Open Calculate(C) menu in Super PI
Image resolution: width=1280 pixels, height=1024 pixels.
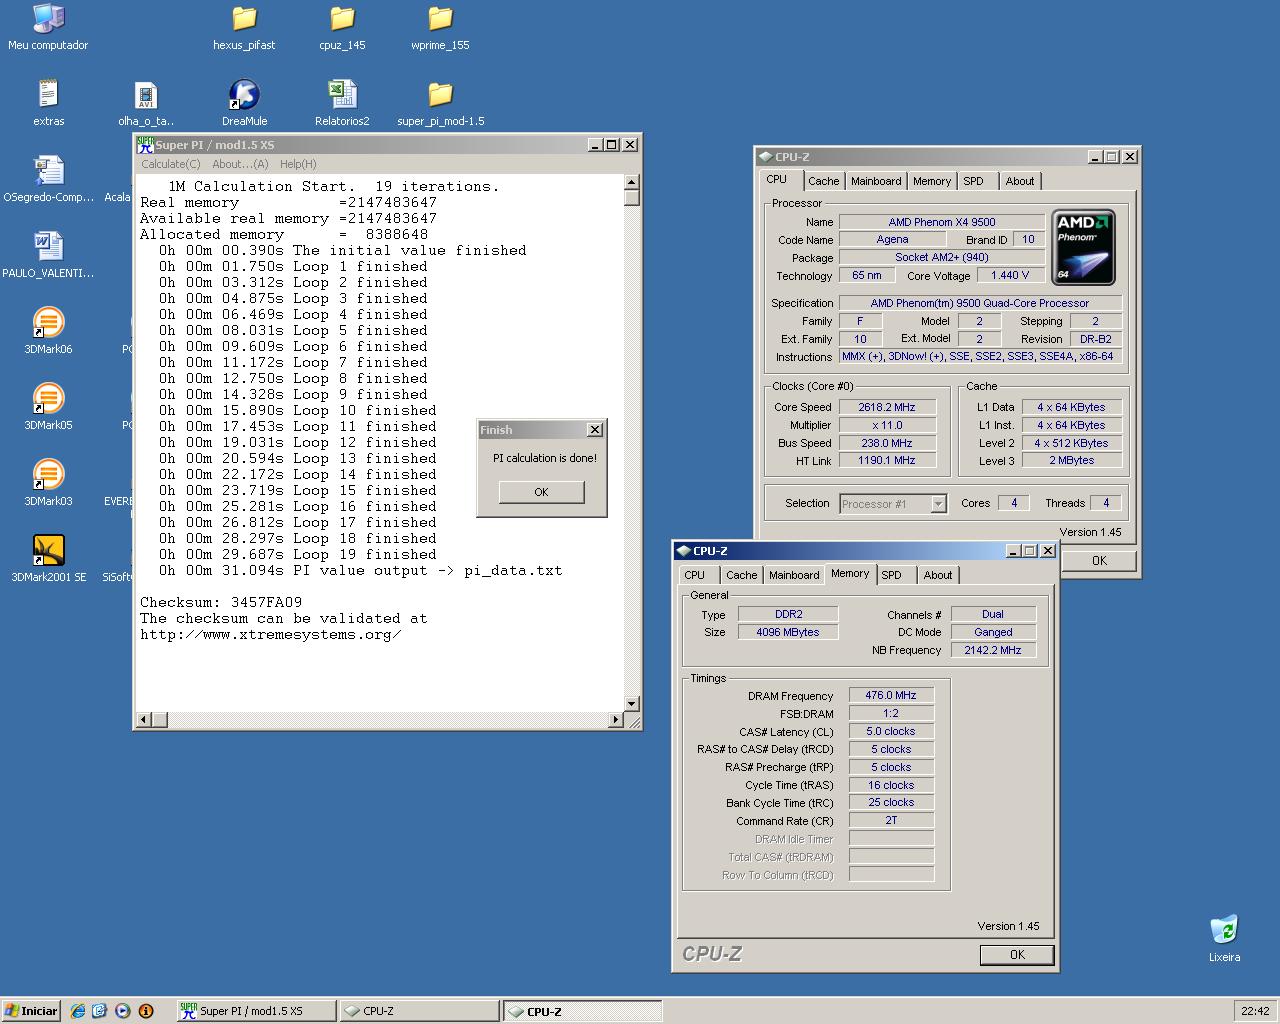pyautogui.click(x=170, y=164)
